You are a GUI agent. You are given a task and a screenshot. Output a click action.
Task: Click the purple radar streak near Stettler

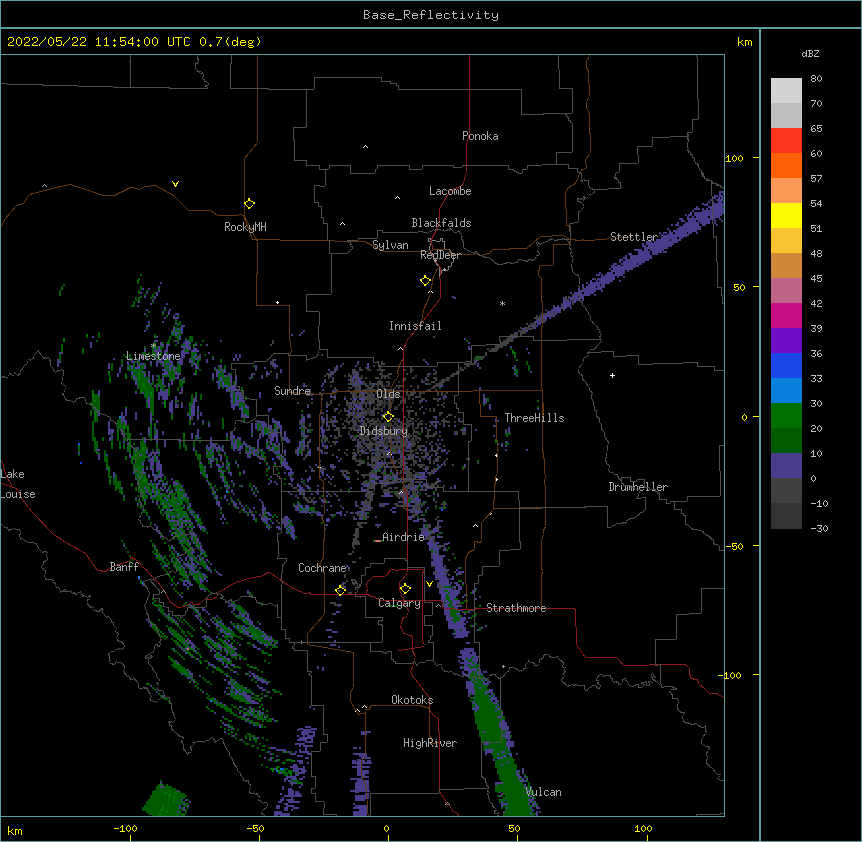click(649, 250)
